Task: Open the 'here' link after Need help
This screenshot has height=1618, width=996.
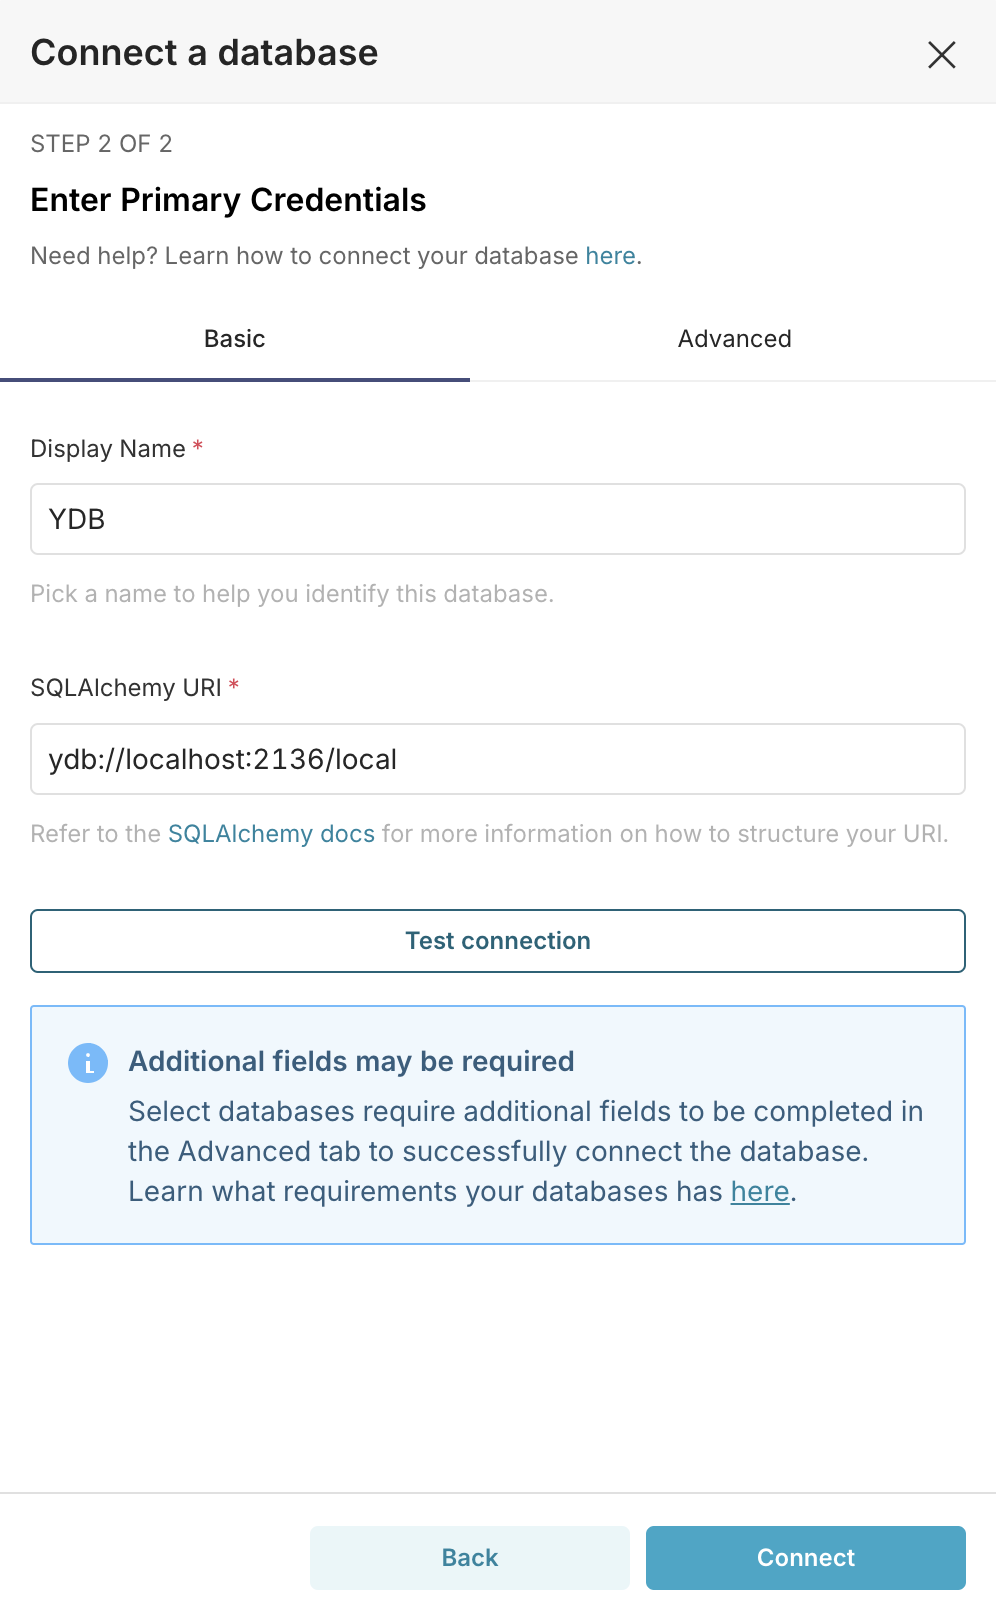Action: (610, 256)
